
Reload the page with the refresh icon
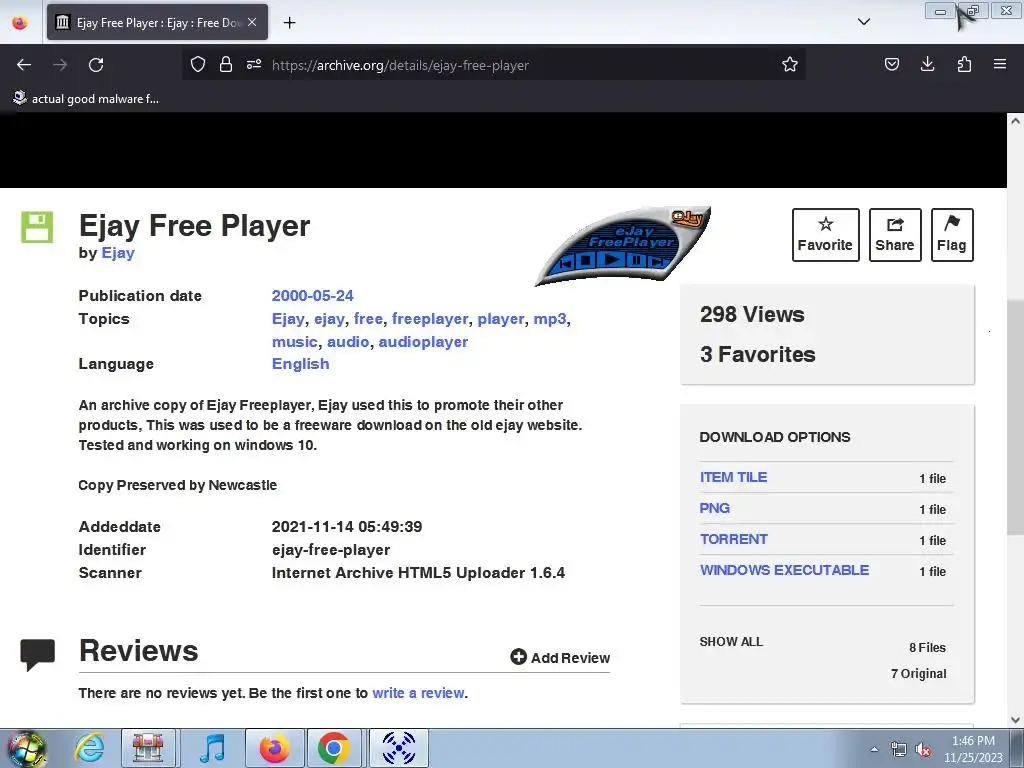[96, 65]
